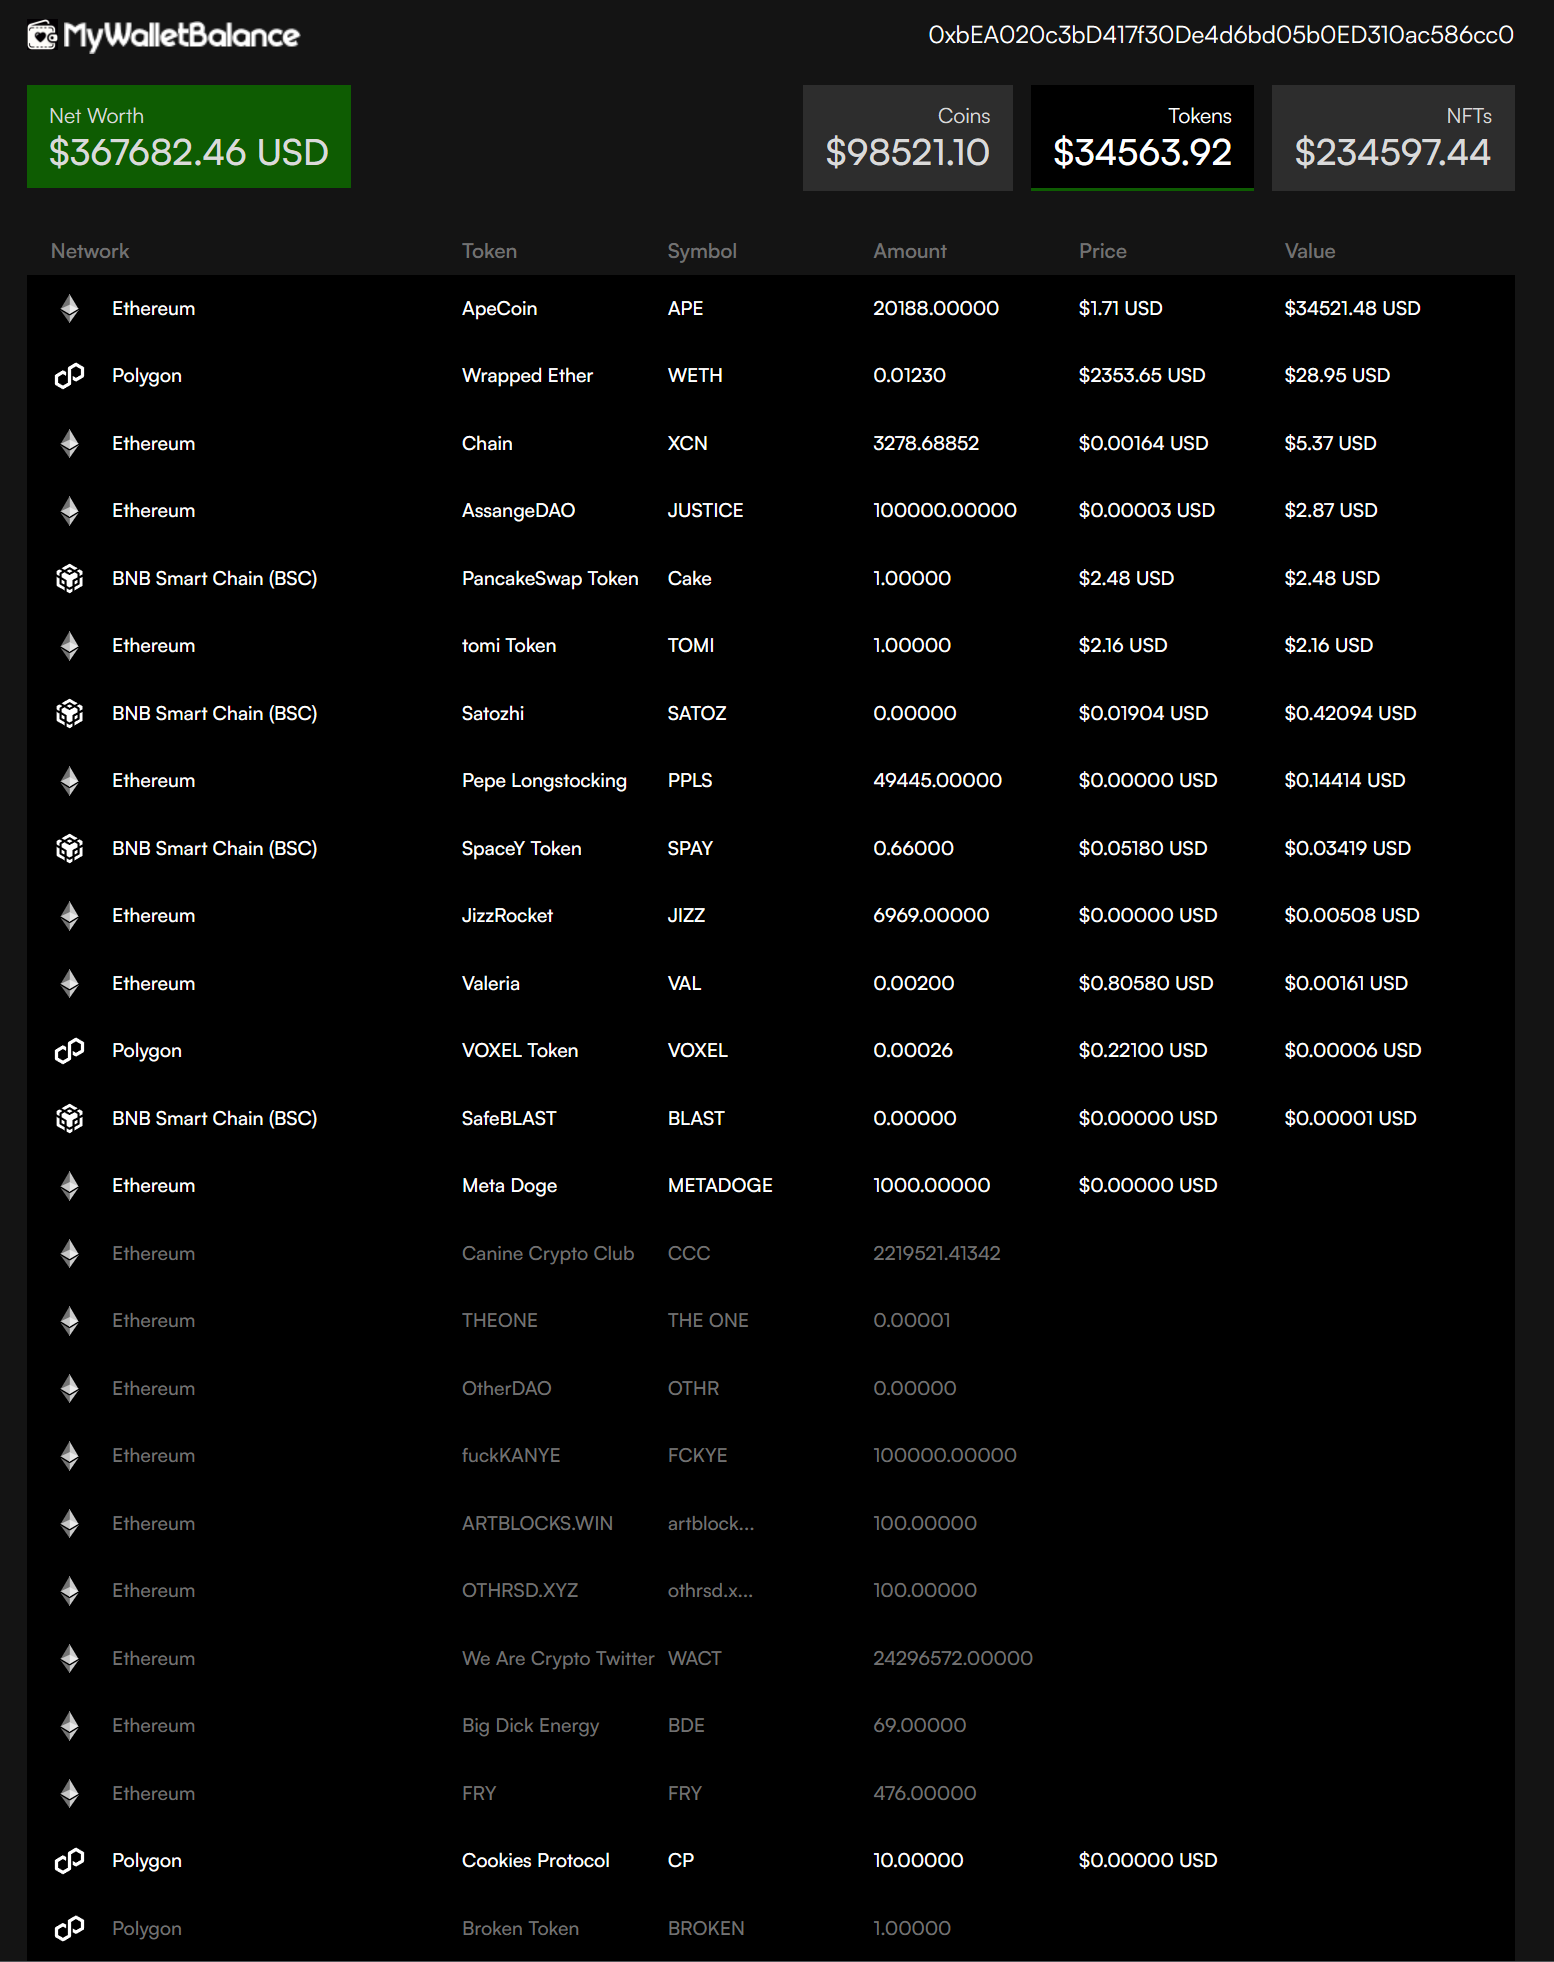
Task: Click the $0.42094 USD value cell
Action: tap(1351, 714)
